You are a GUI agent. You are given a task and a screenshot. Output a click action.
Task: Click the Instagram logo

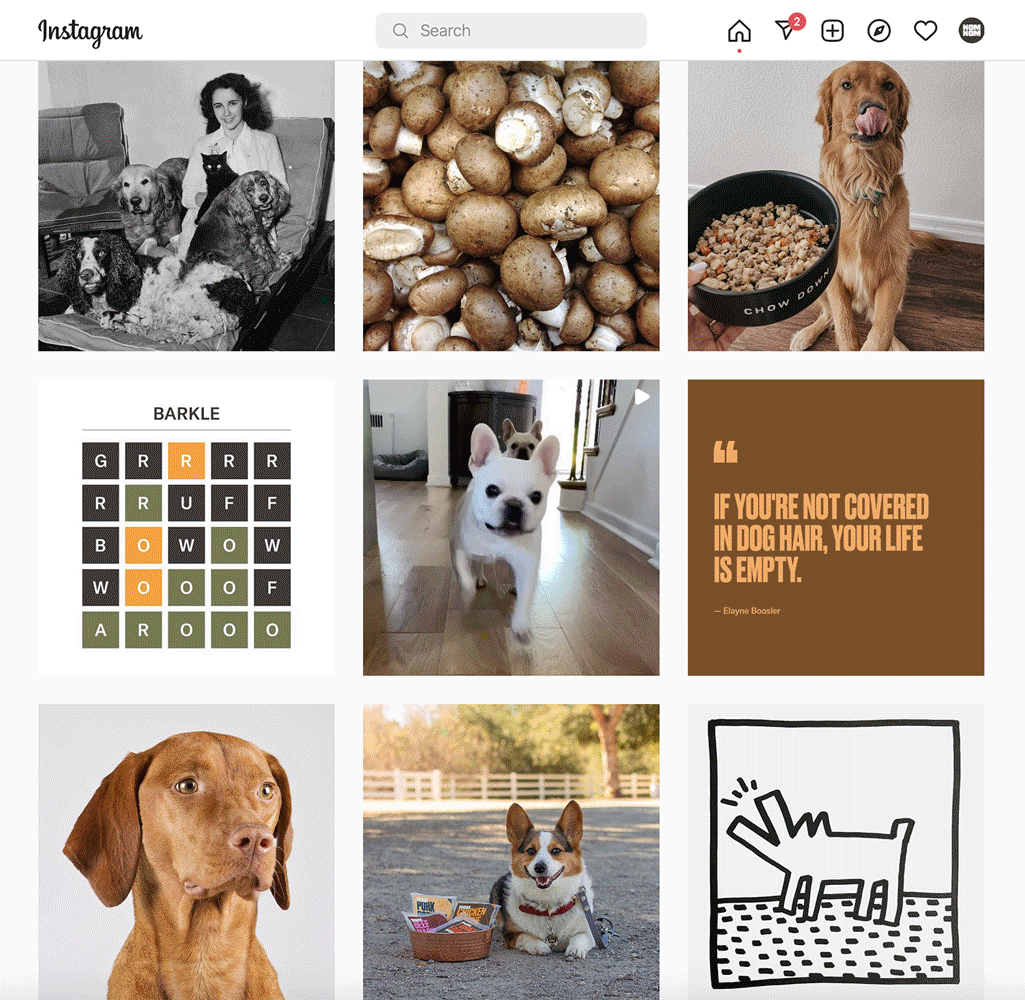coord(90,31)
